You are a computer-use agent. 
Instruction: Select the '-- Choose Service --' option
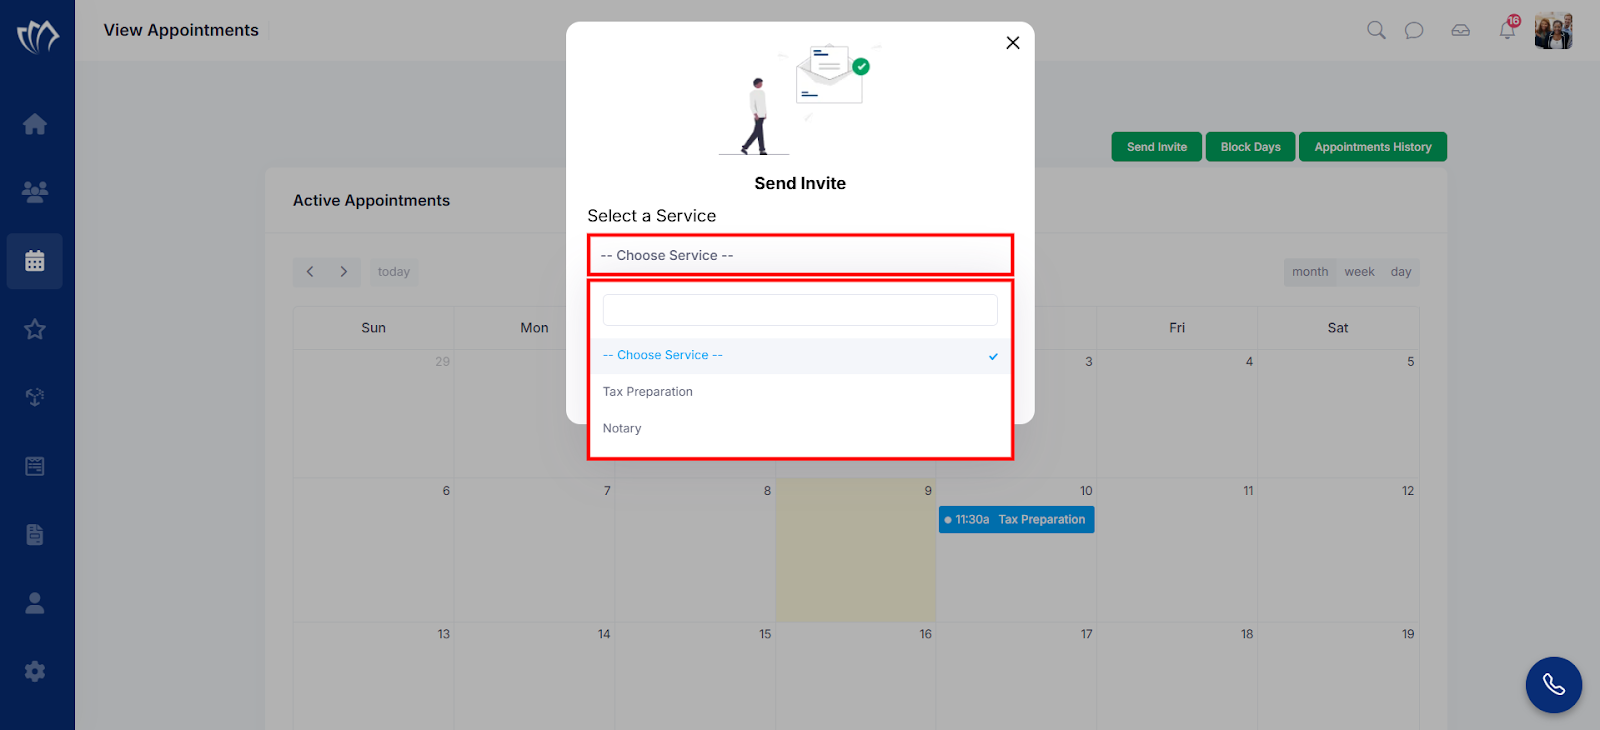[800, 355]
